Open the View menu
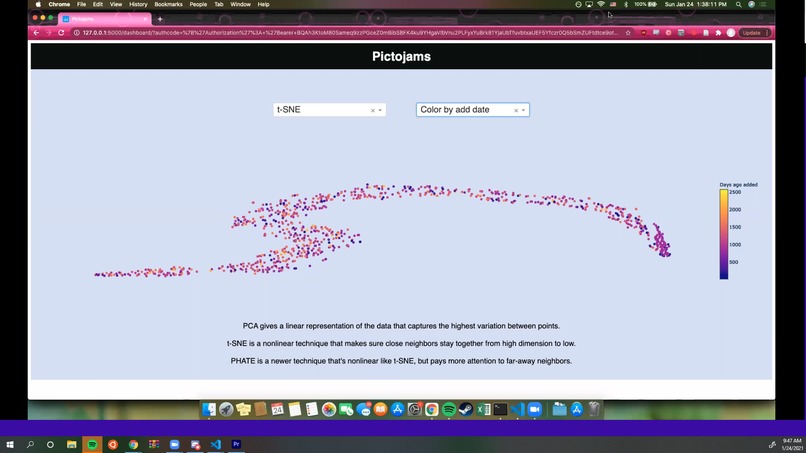 (x=116, y=4)
